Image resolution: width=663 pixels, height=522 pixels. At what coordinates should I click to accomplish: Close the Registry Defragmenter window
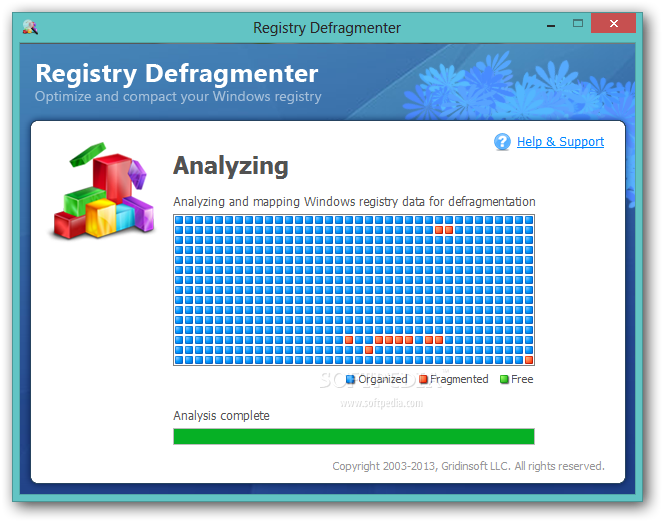pyautogui.click(x=614, y=23)
